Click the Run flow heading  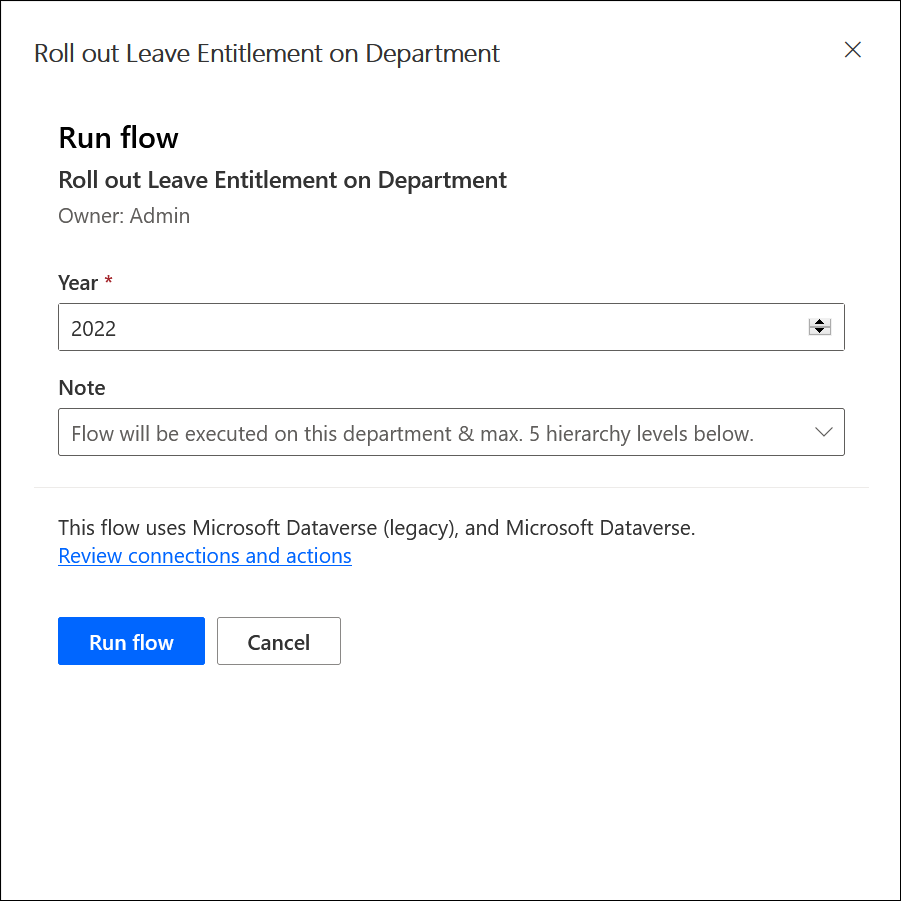click(x=119, y=138)
